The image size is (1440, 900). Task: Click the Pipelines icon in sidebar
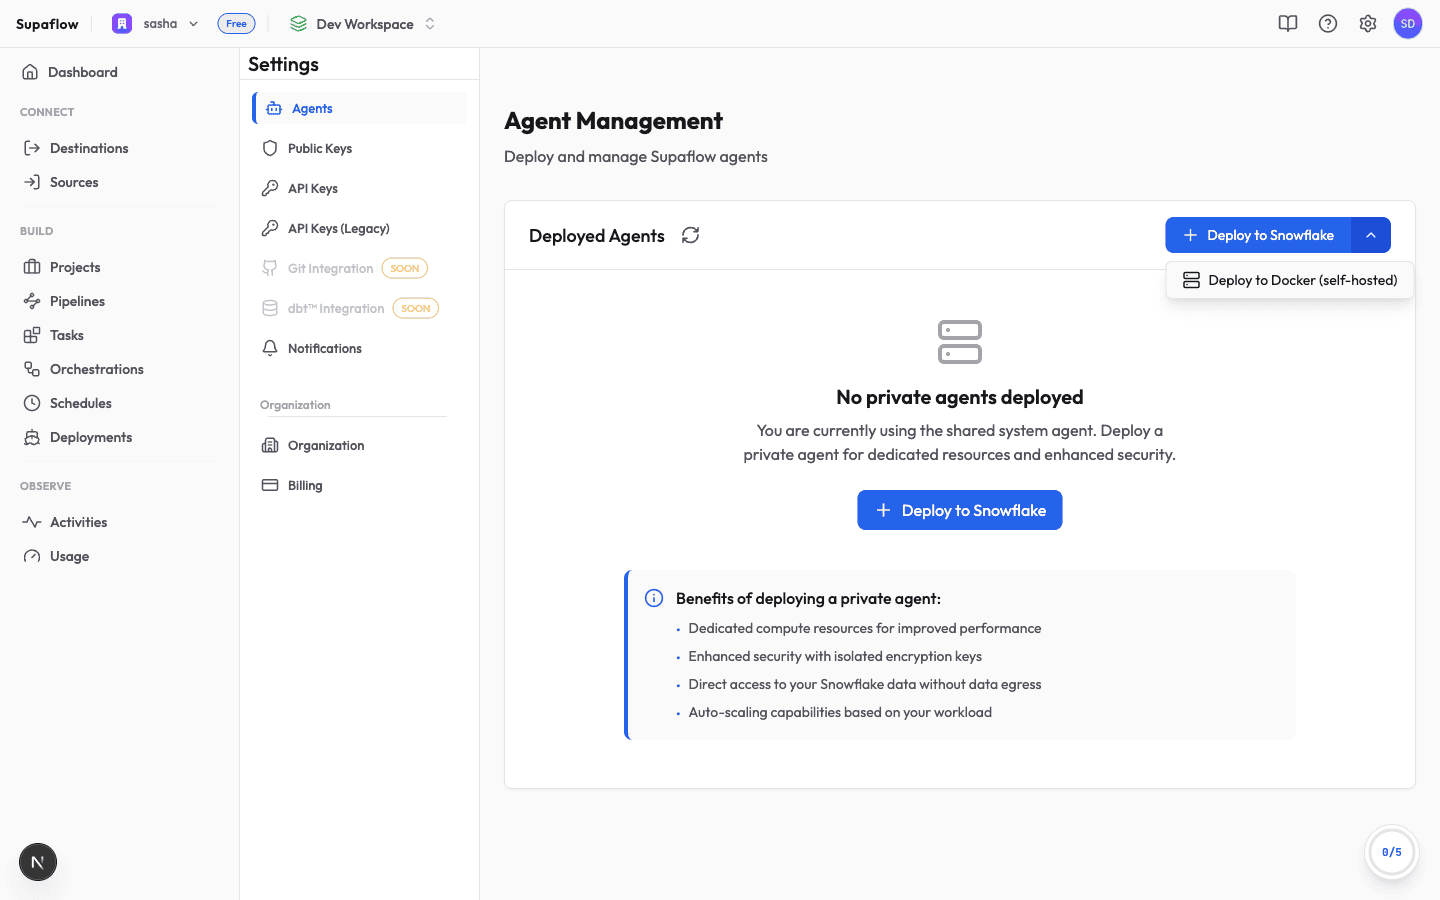click(32, 301)
